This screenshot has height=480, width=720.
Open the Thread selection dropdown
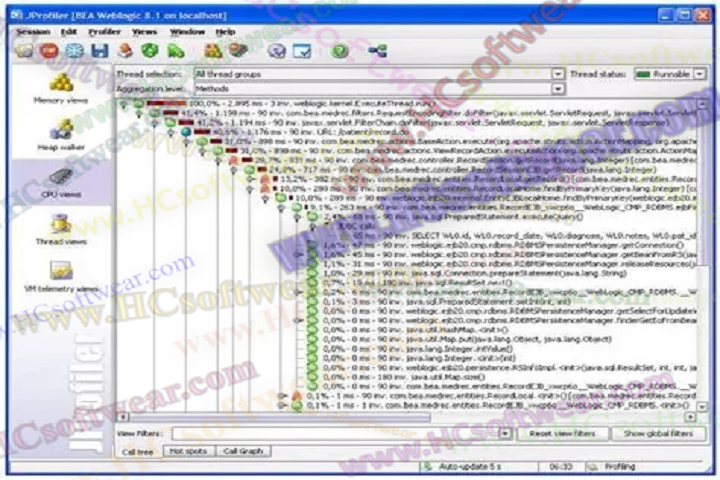pyautogui.click(x=557, y=74)
